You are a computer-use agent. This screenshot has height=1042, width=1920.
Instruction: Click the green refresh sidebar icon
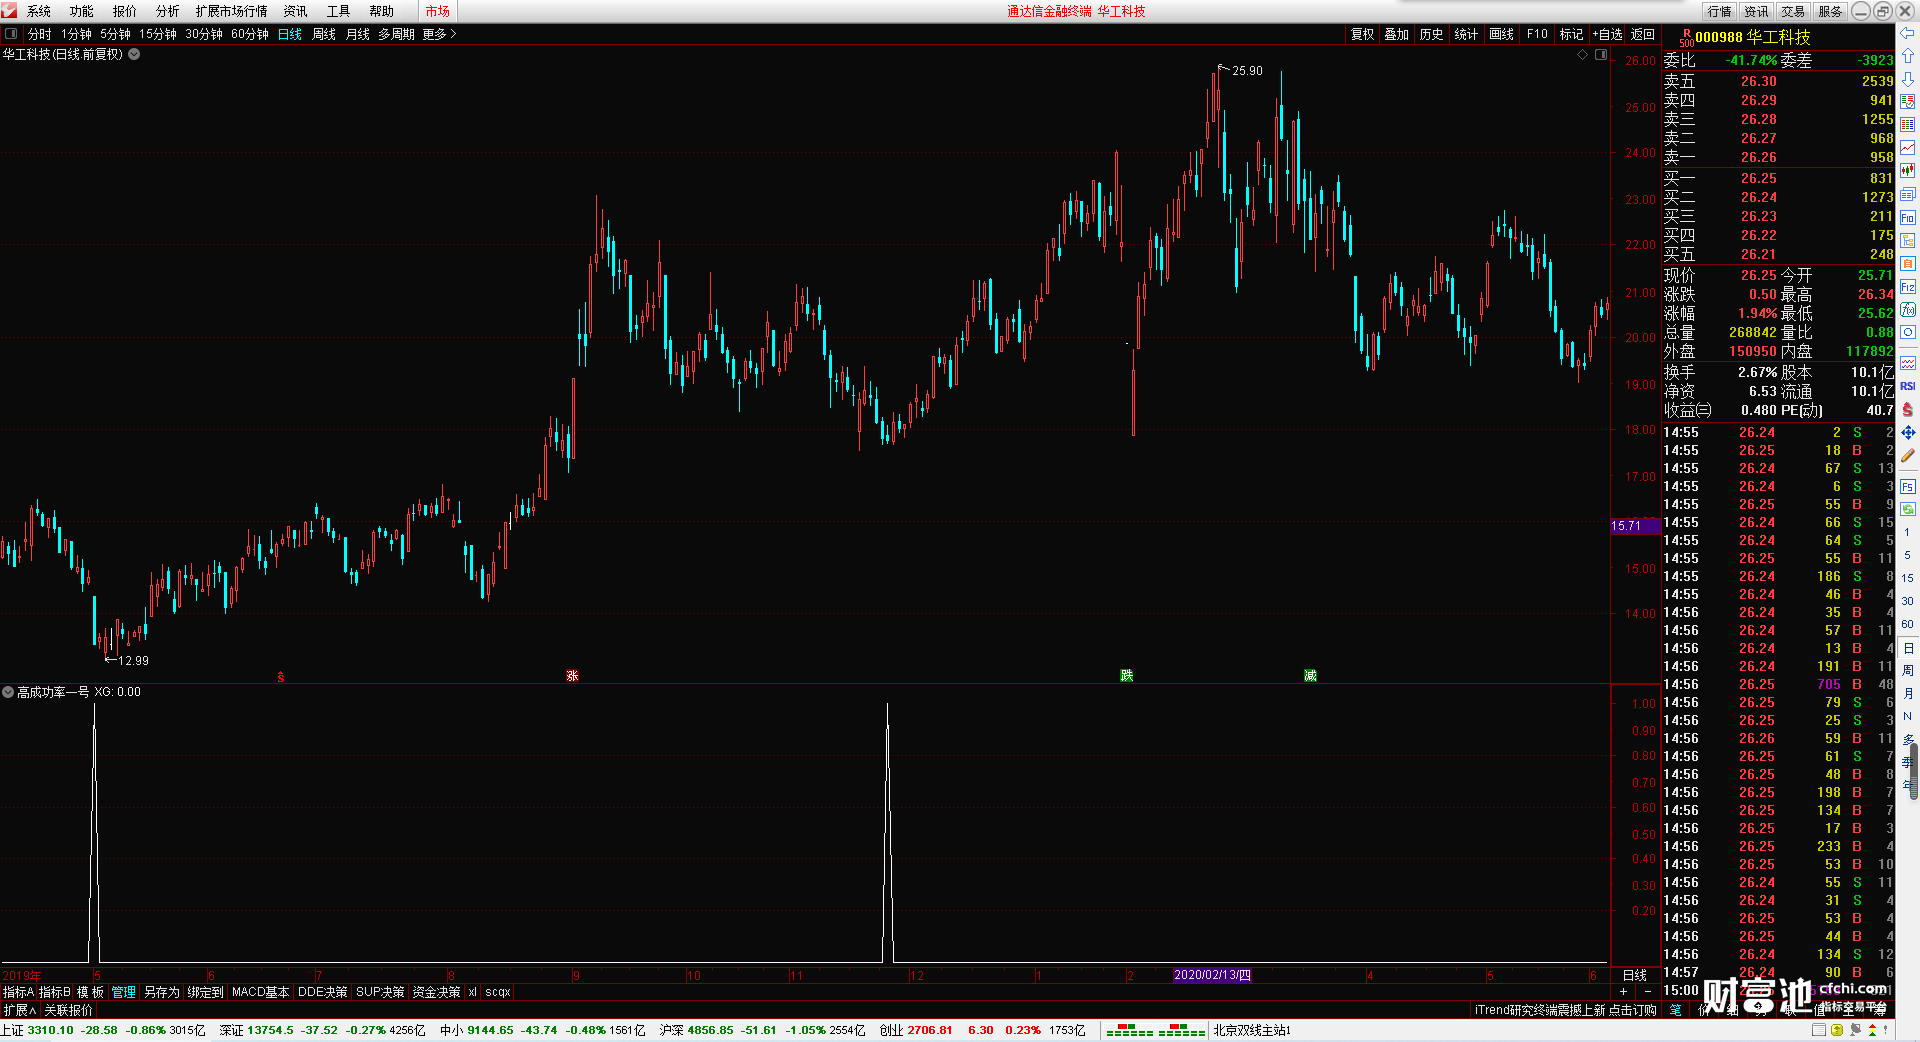pos(1908,509)
